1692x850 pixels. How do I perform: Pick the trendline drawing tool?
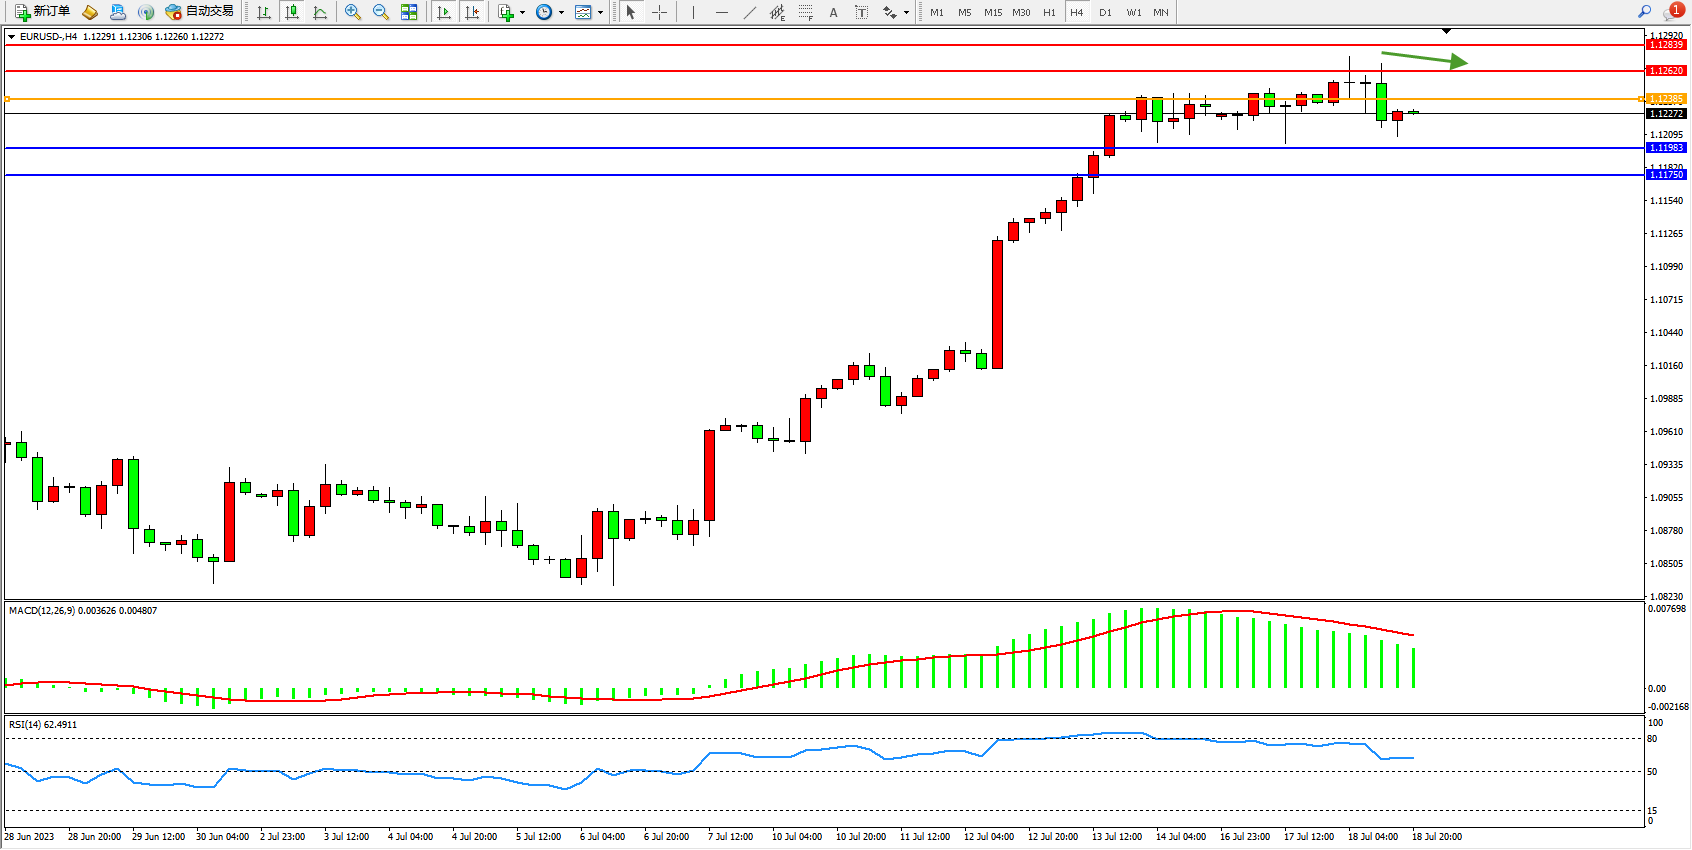tap(750, 12)
